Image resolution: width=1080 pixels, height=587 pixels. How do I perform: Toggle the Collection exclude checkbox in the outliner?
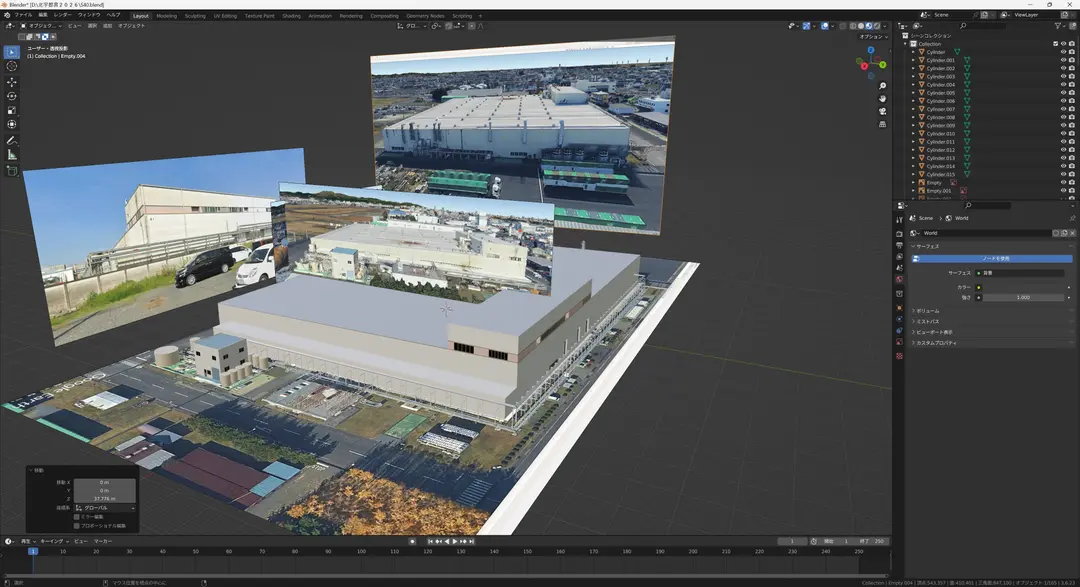pyautogui.click(x=1055, y=44)
